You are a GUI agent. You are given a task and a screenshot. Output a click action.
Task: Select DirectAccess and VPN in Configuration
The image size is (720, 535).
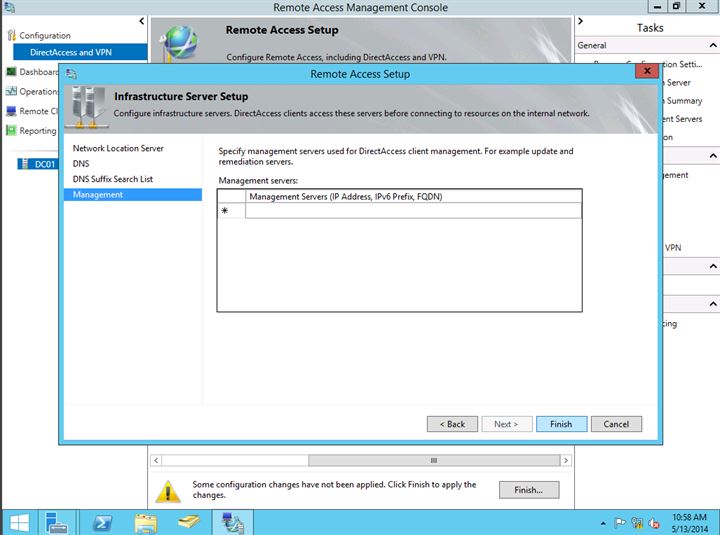[x=80, y=52]
